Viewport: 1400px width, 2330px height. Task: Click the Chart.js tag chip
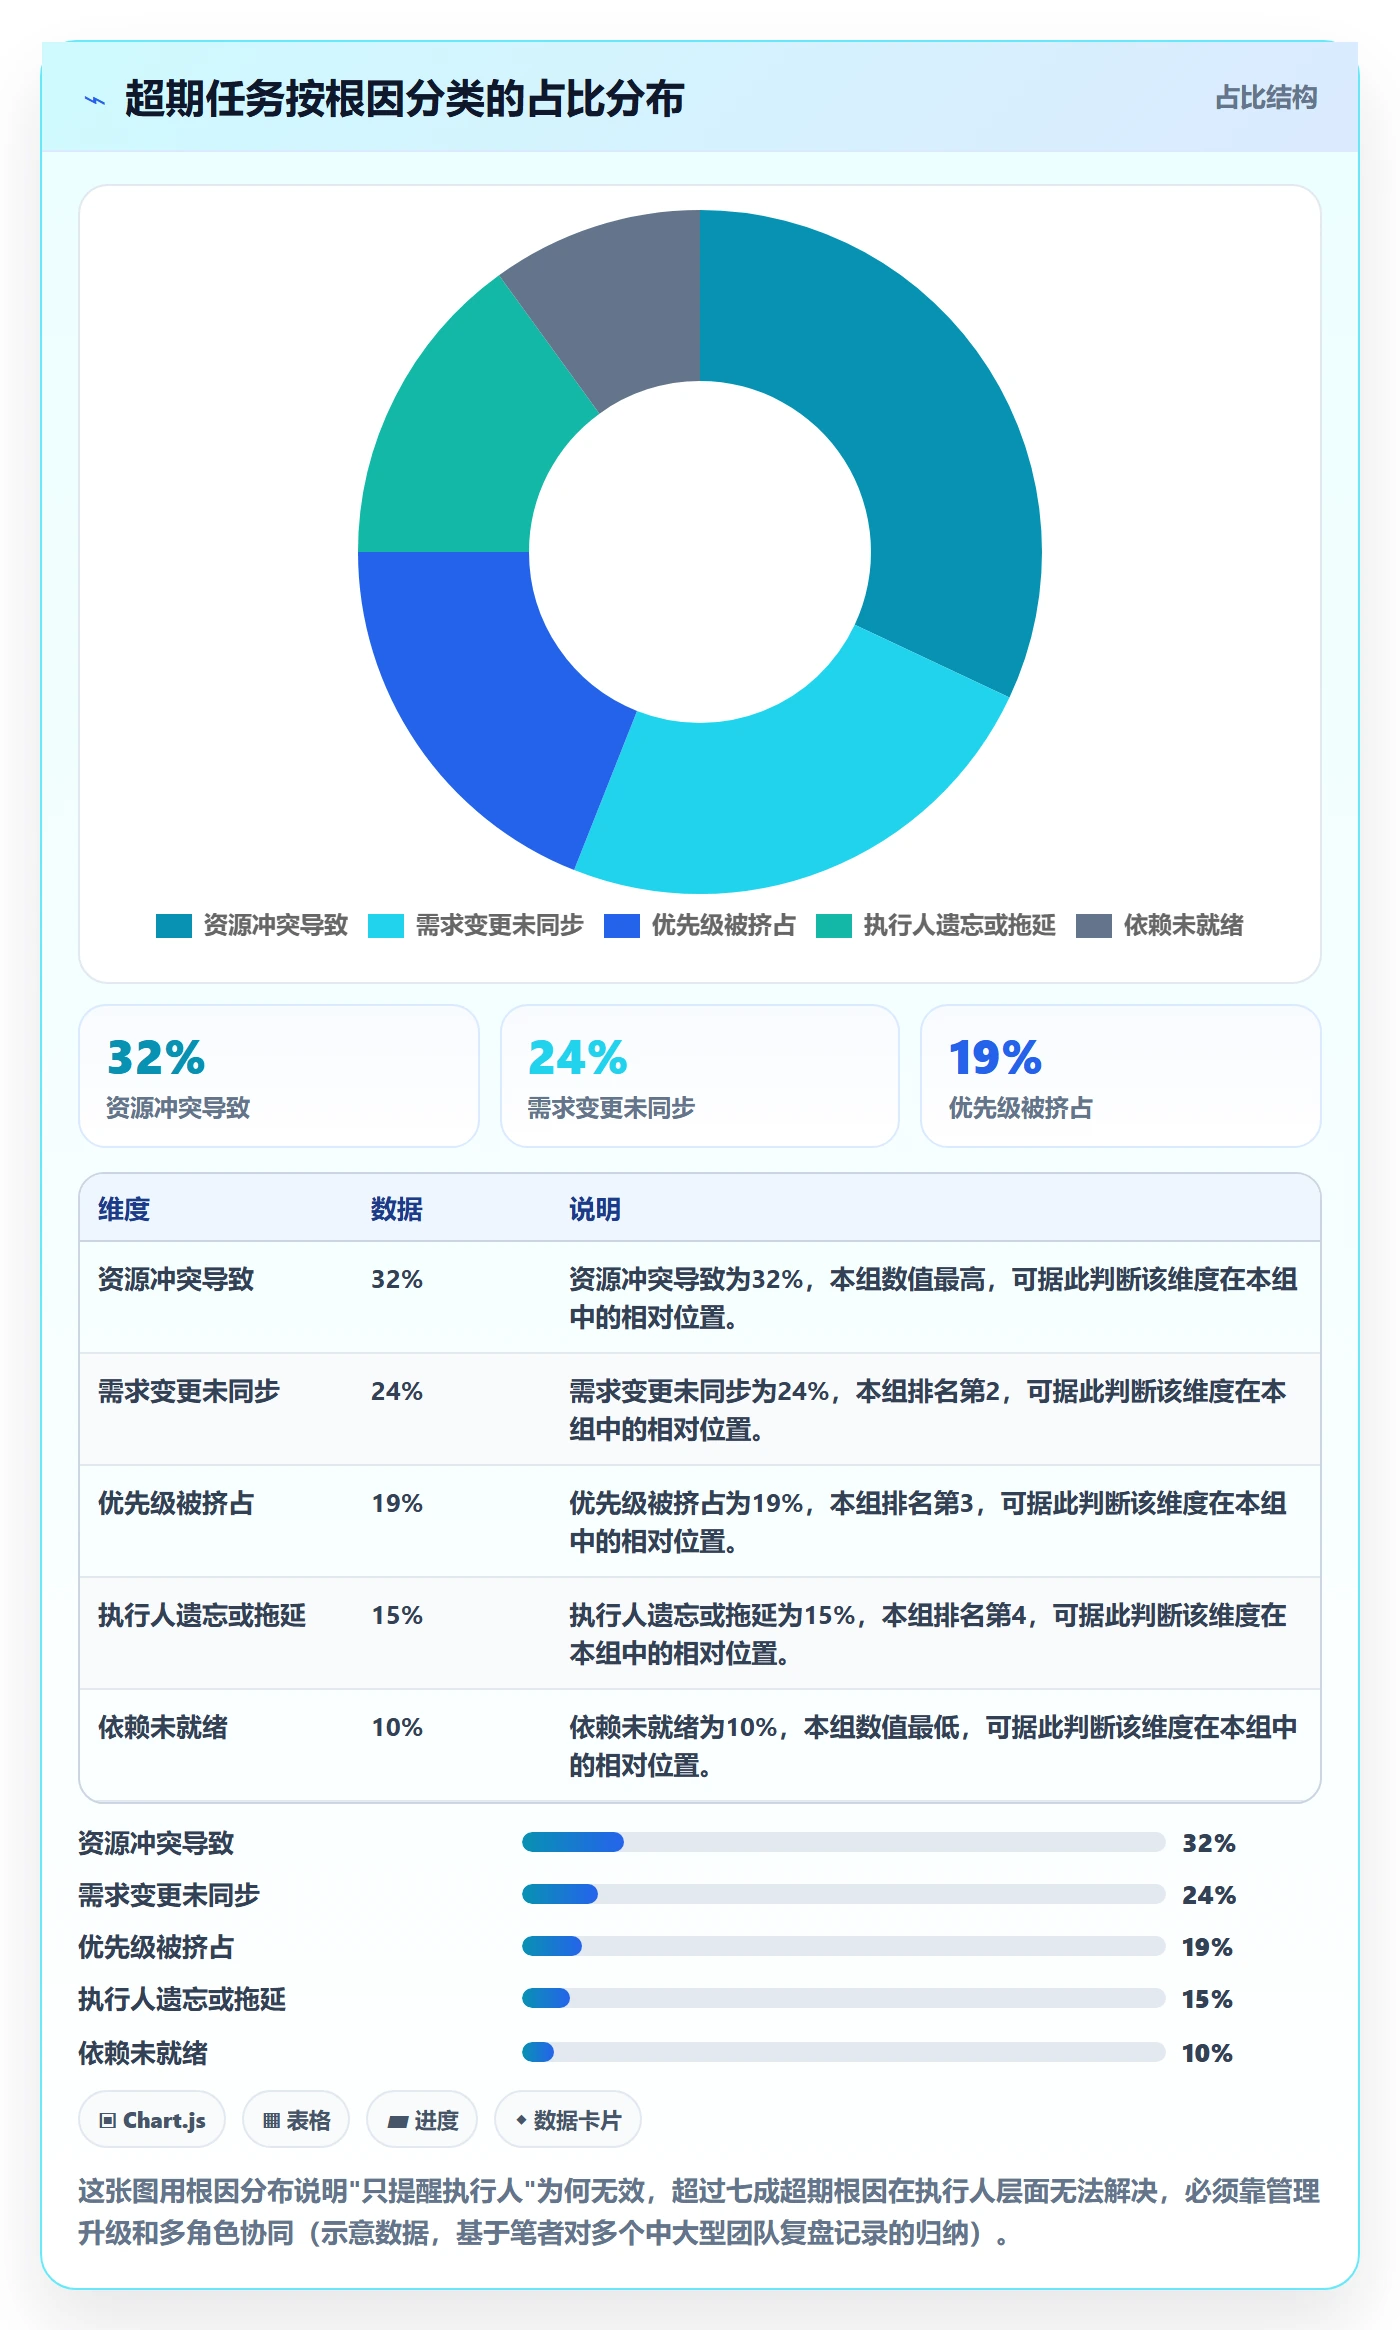(x=152, y=2119)
